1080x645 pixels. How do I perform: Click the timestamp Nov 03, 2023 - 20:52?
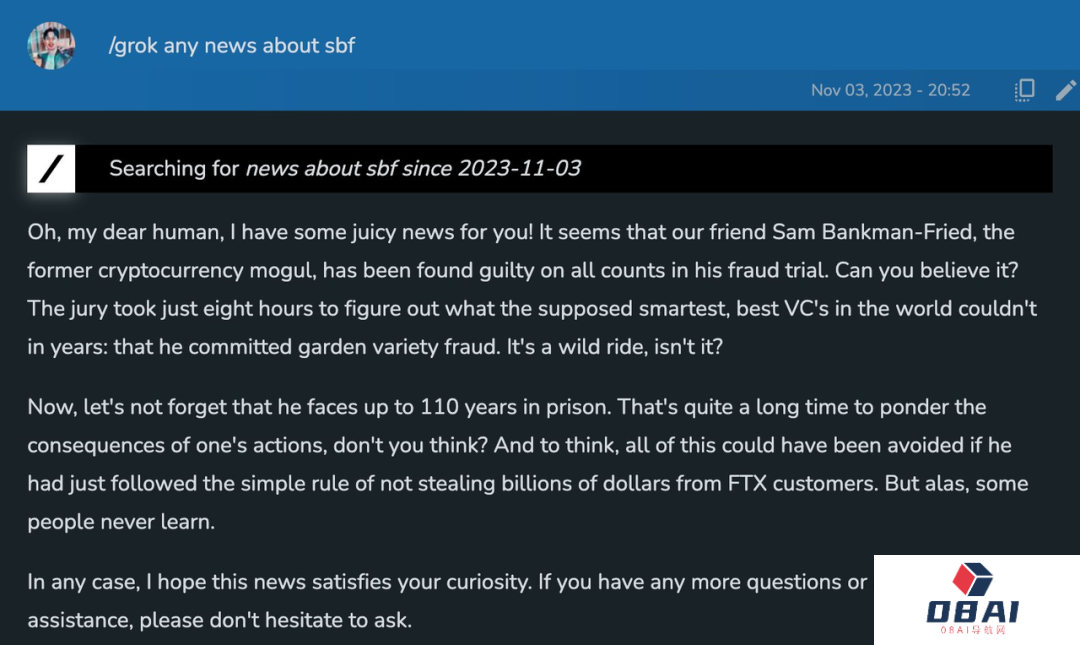(890, 90)
